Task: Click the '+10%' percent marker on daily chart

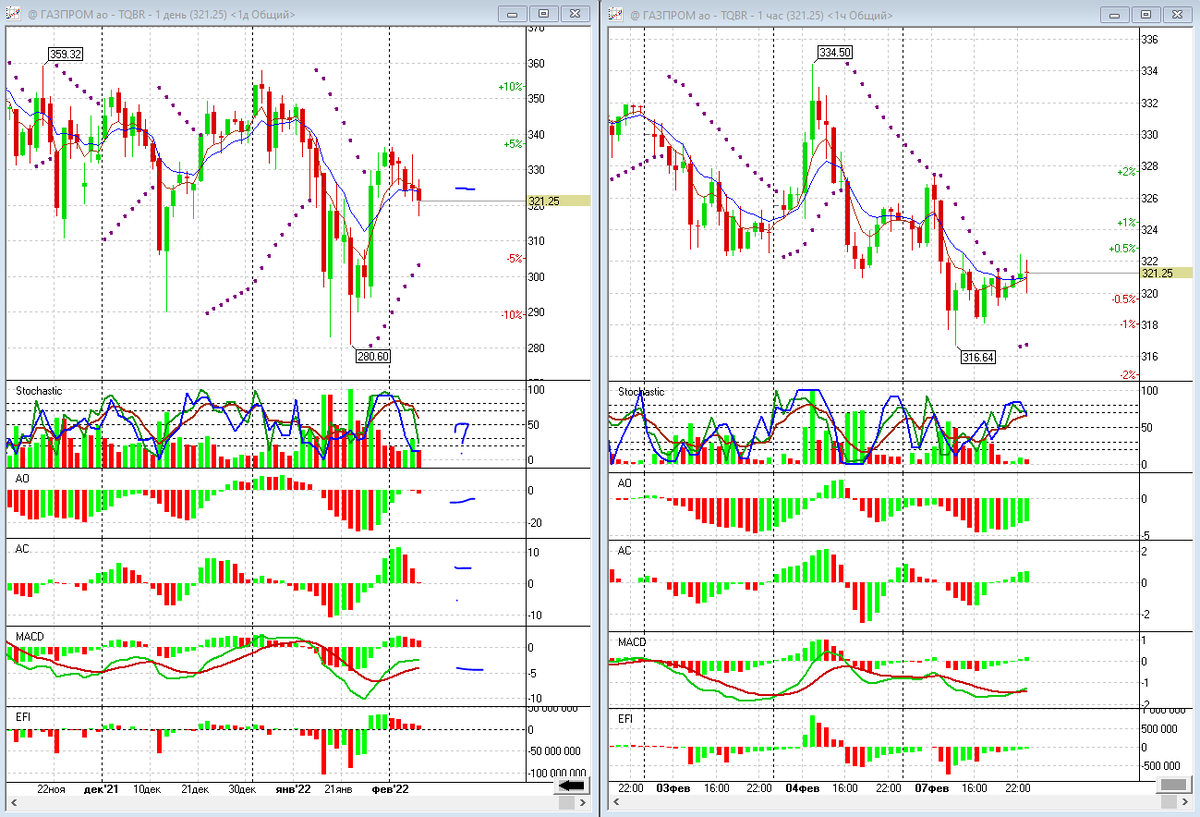Action: (x=510, y=87)
